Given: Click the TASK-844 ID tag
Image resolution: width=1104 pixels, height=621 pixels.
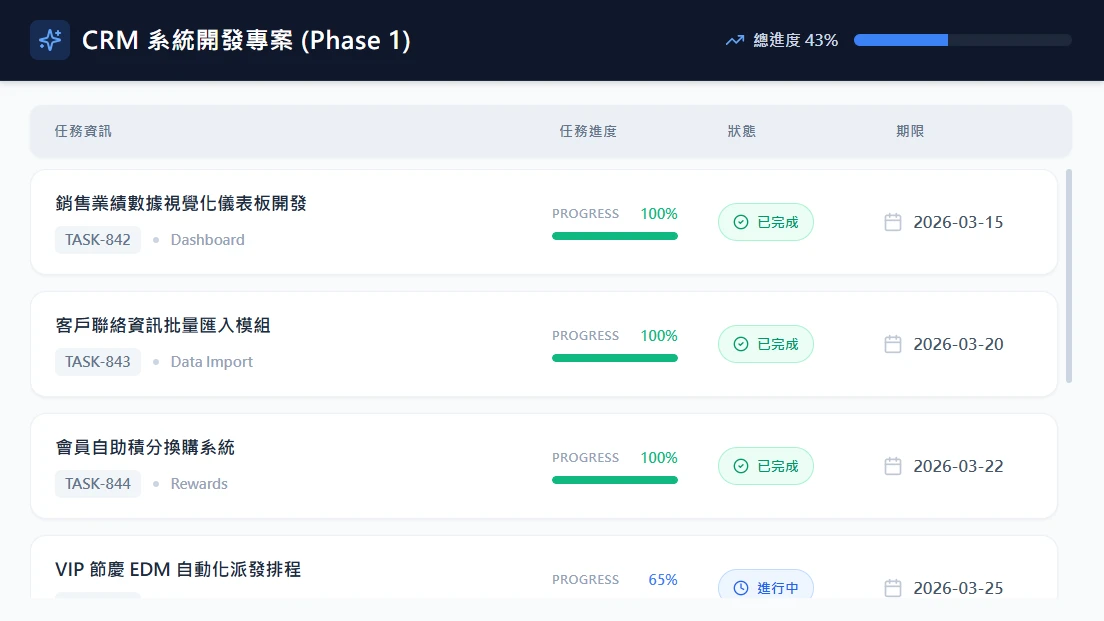Looking at the screenshot, I should click(x=98, y=484).
